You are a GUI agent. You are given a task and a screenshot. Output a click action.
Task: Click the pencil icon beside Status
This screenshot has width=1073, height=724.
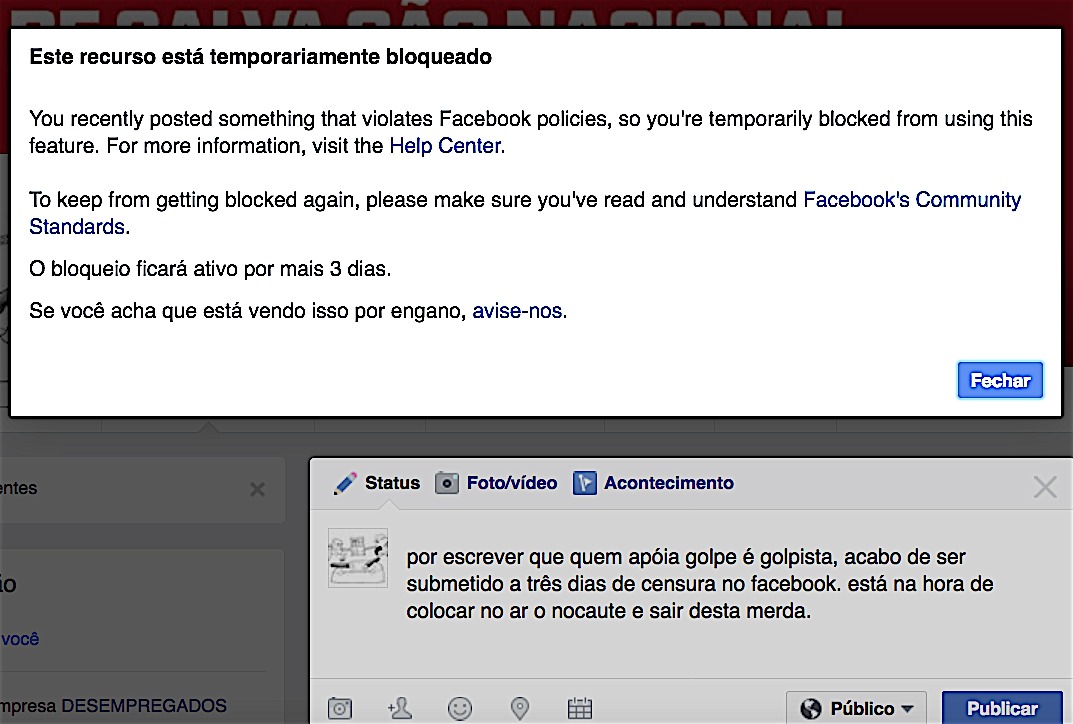tap(346, 483)
